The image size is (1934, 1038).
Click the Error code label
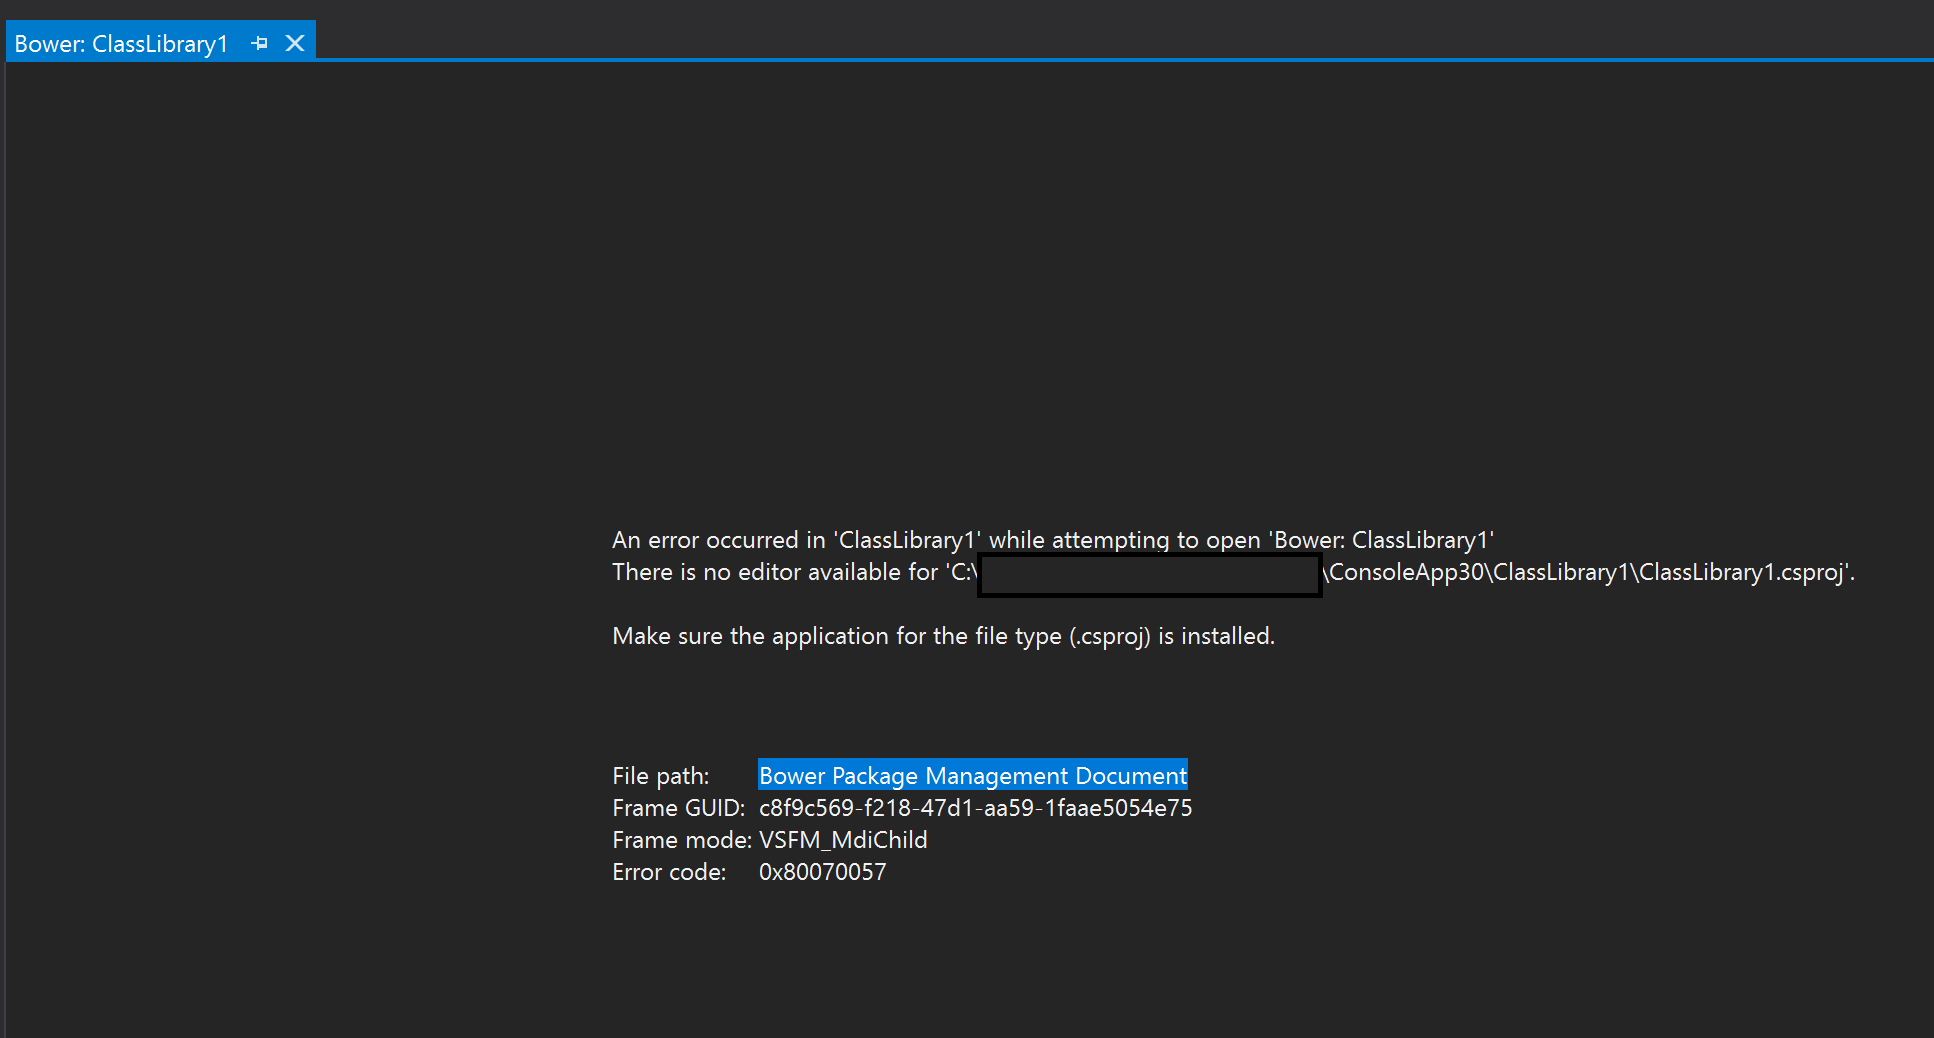pos(669,871)
